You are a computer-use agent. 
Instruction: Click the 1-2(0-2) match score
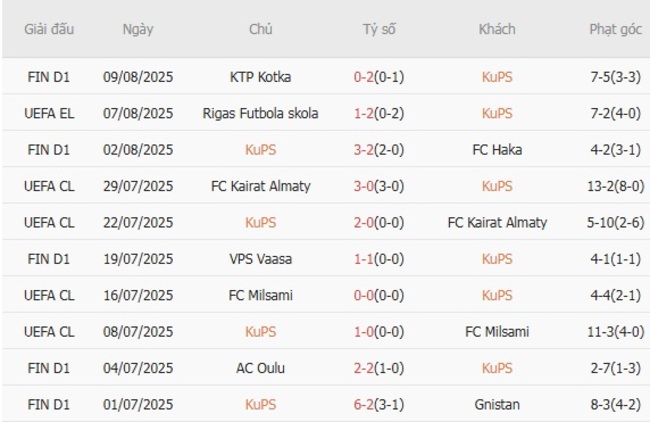379,113
